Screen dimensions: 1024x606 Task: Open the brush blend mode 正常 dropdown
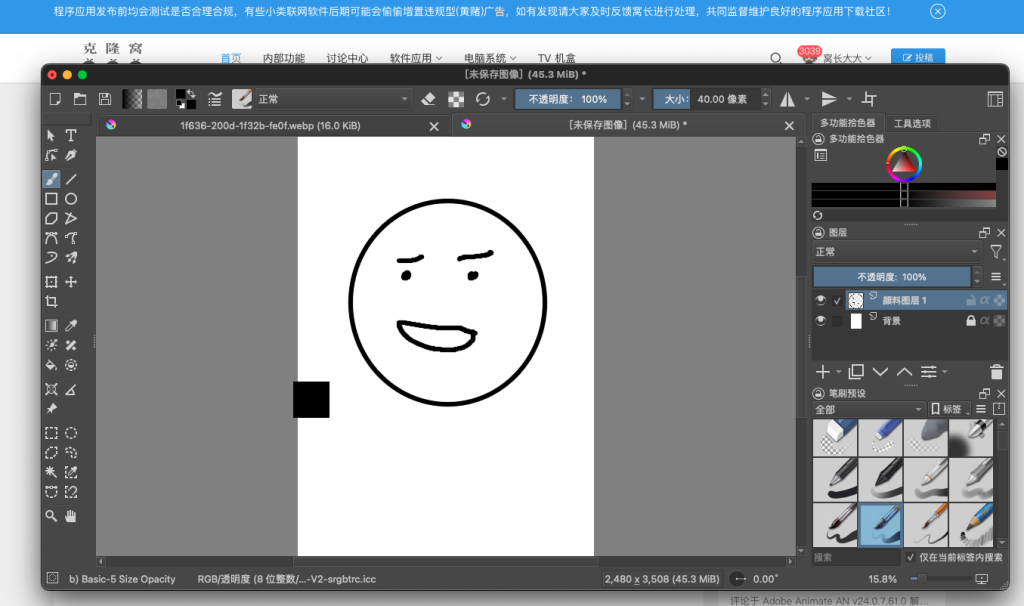[333, 99]
